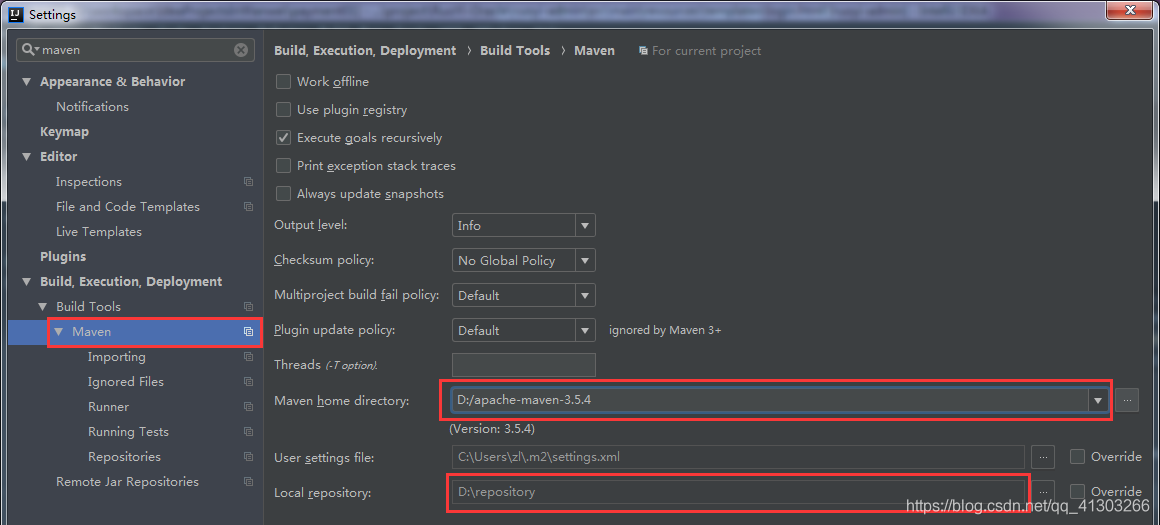This screenshot has width=1160, height=525.
Task: Click the project-level icon next to Importing
Action: tap(249, 357)
